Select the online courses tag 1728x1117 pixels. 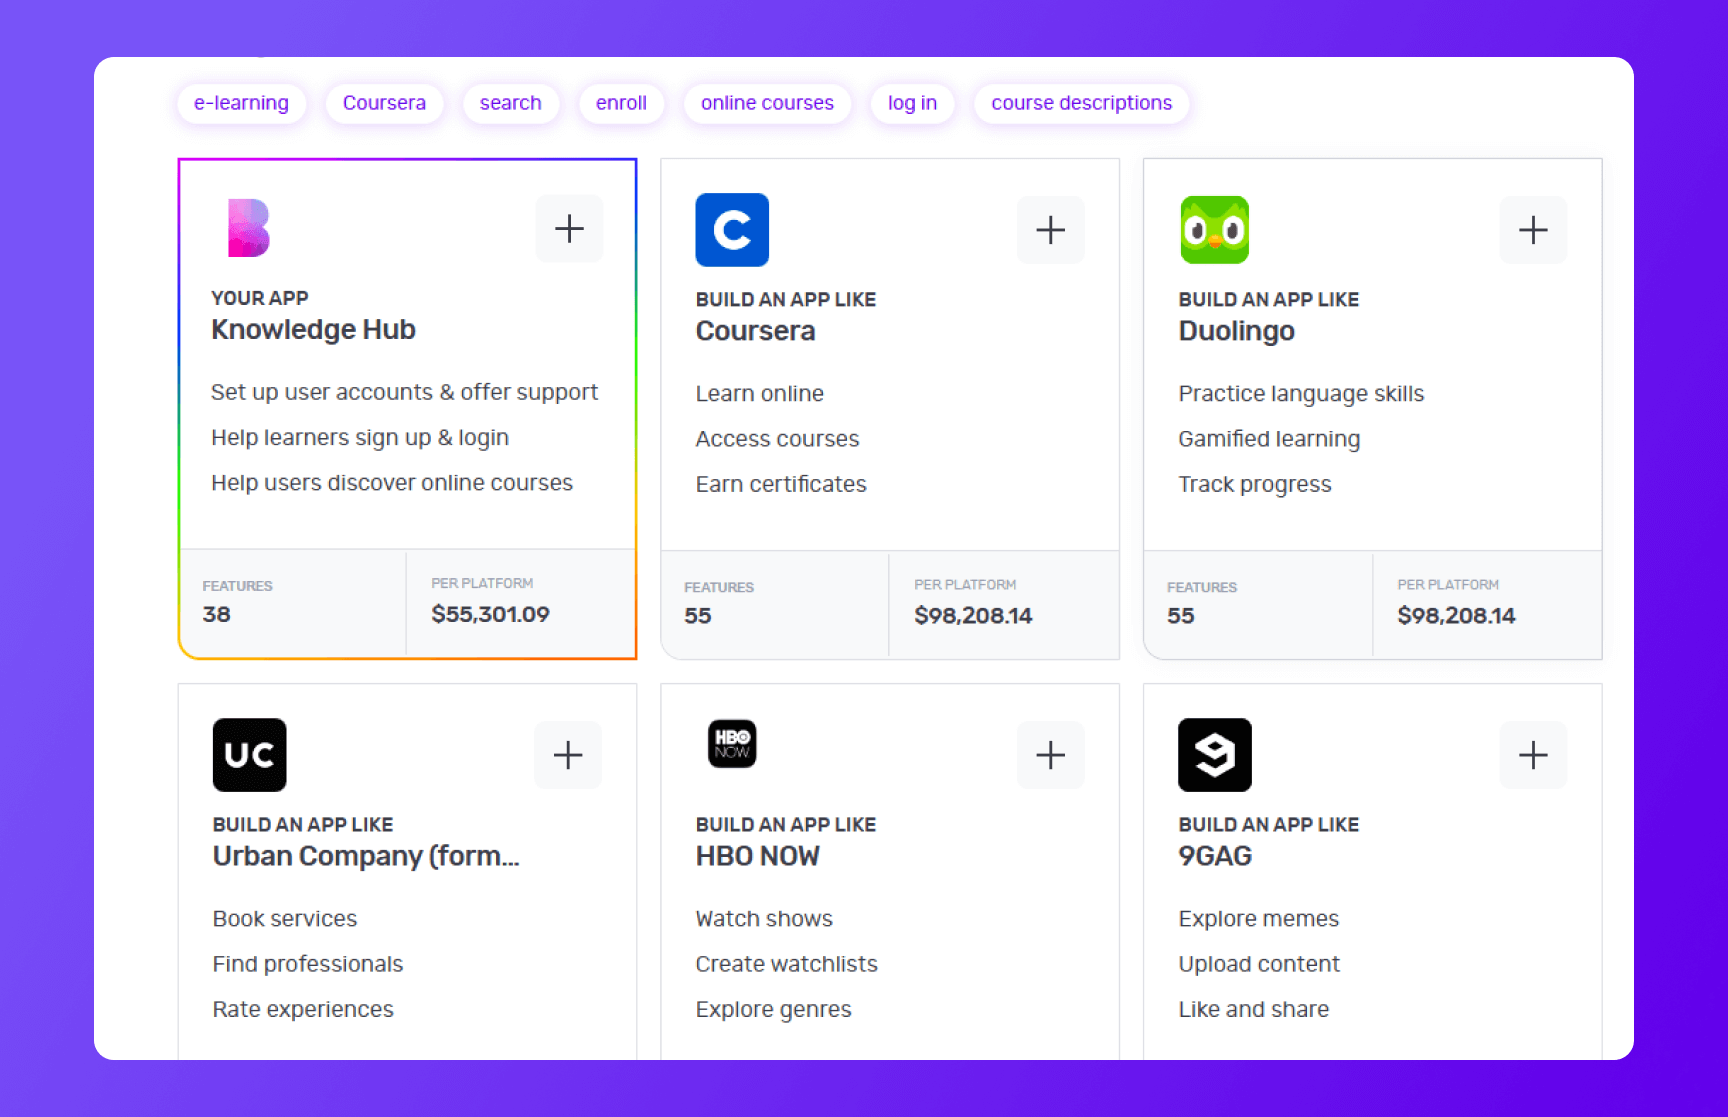(x=767, y=103)
